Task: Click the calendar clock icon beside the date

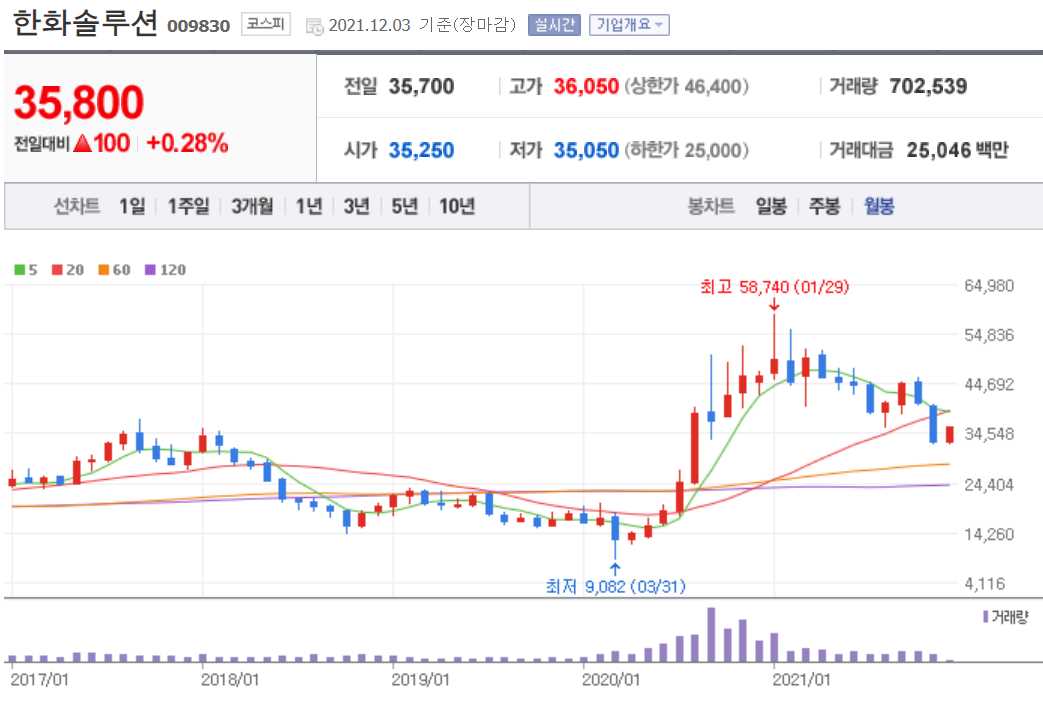Action: (314, 27)
